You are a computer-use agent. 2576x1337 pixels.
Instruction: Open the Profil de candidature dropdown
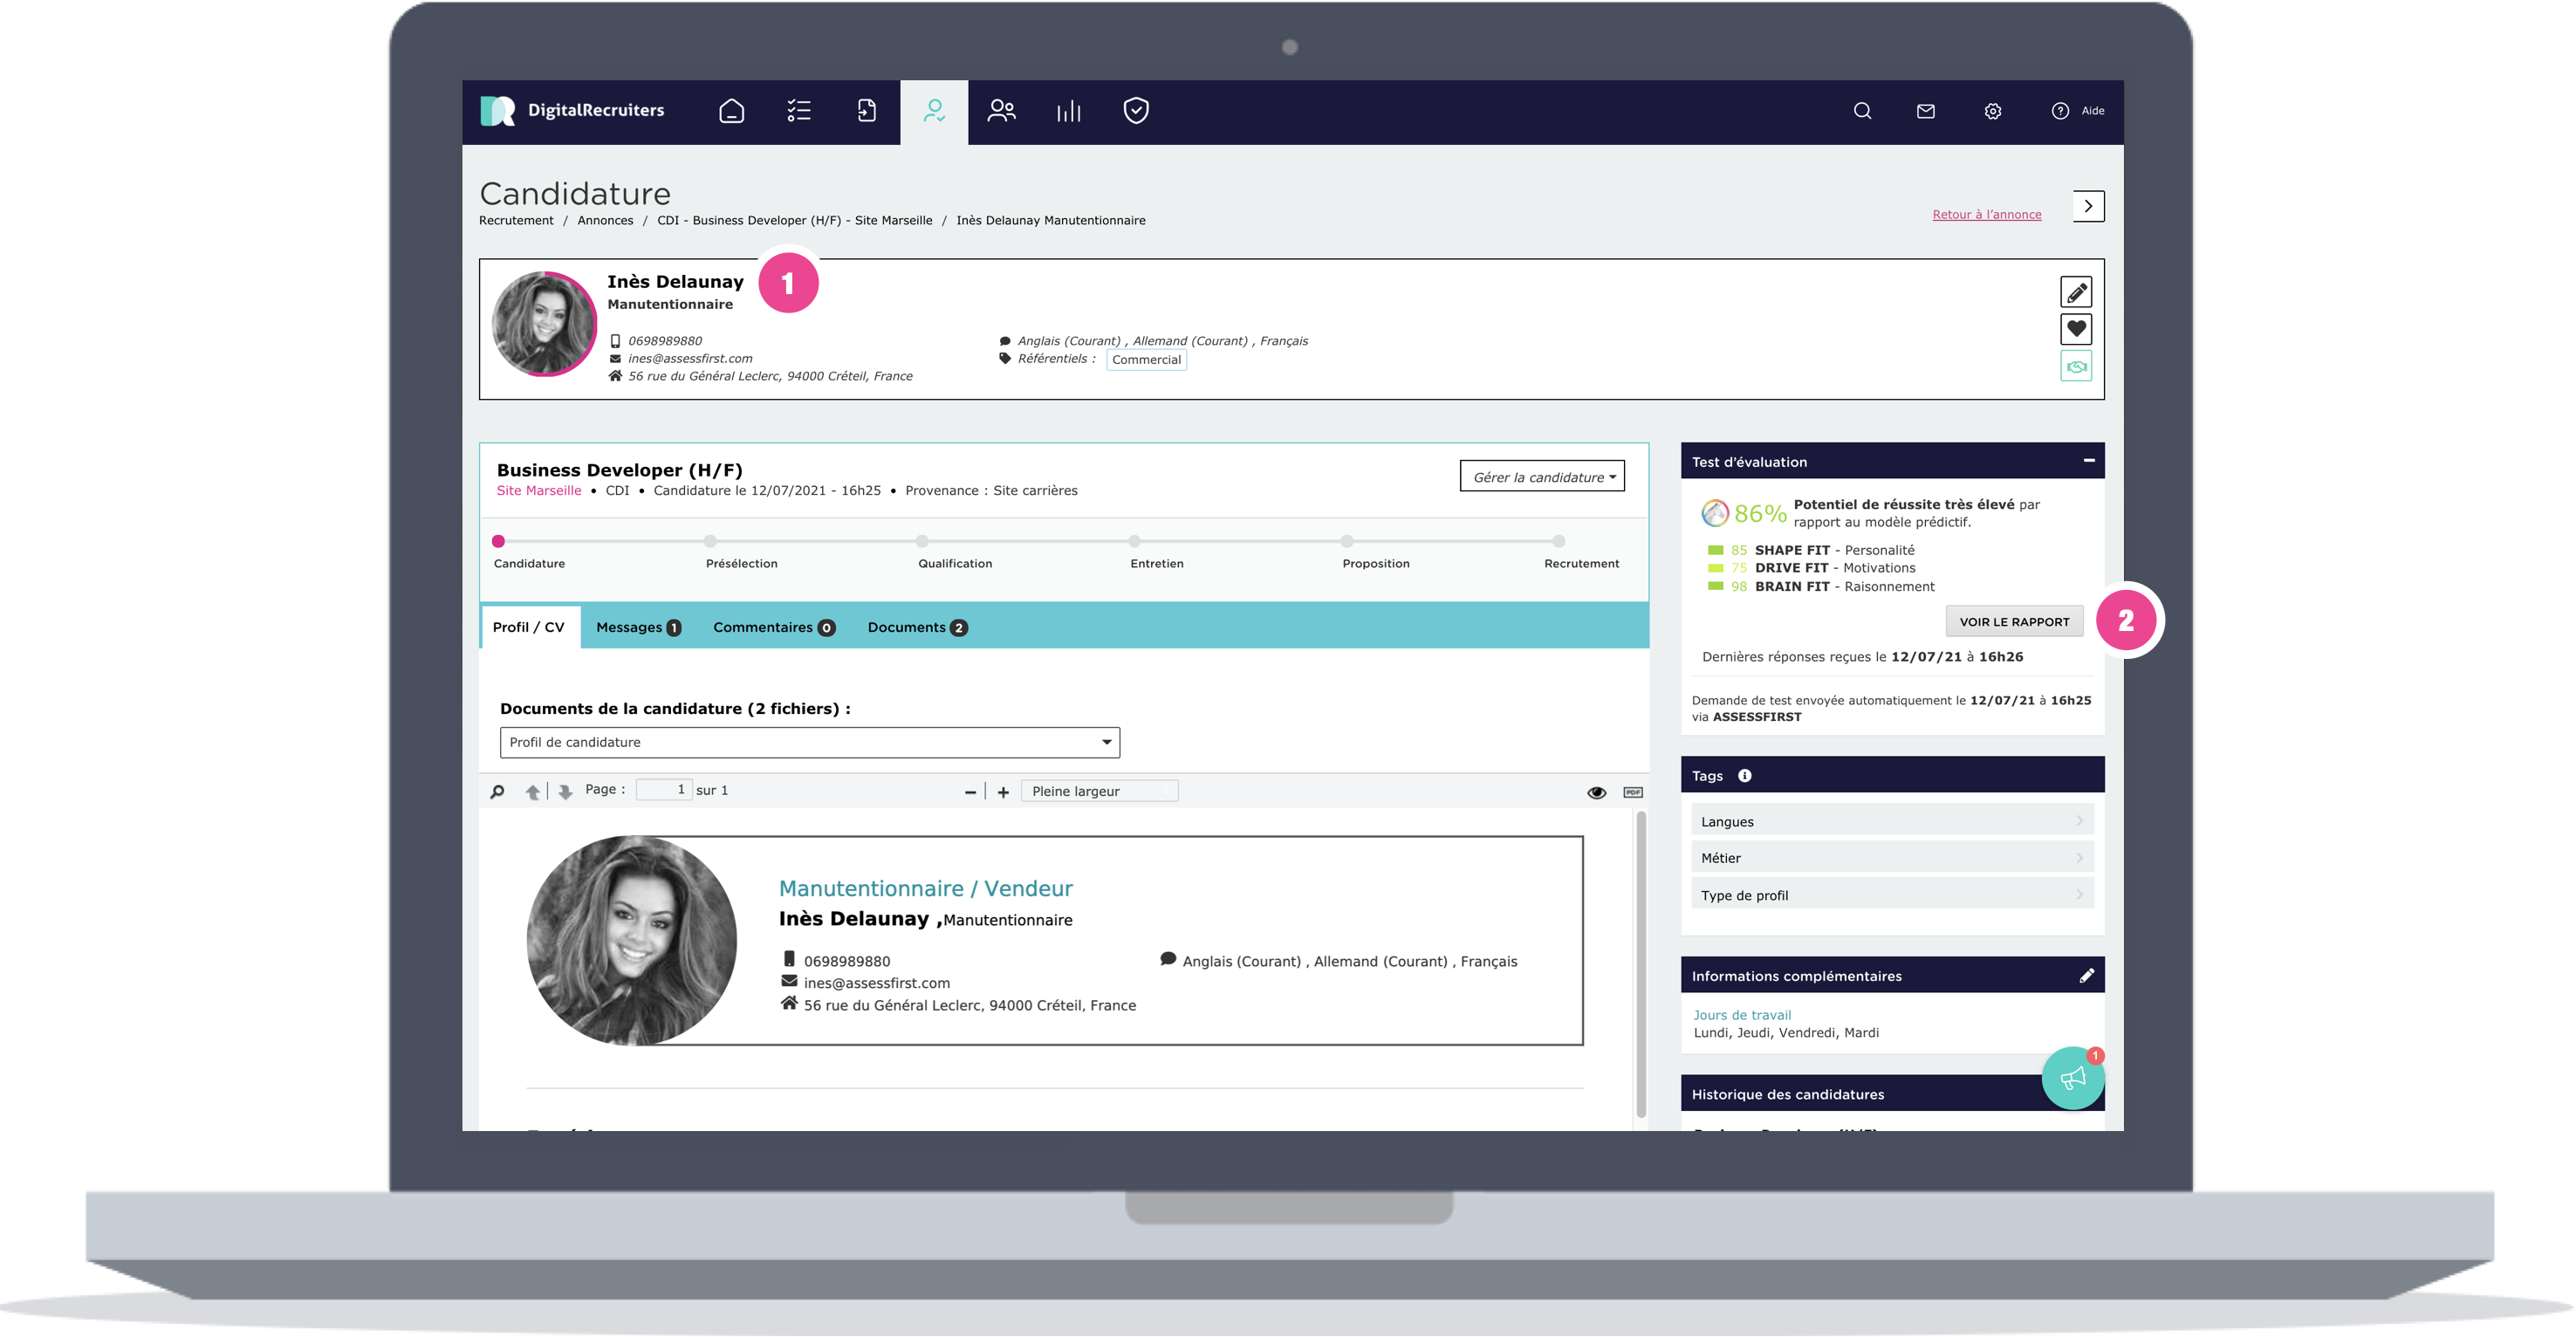point(809,743)
